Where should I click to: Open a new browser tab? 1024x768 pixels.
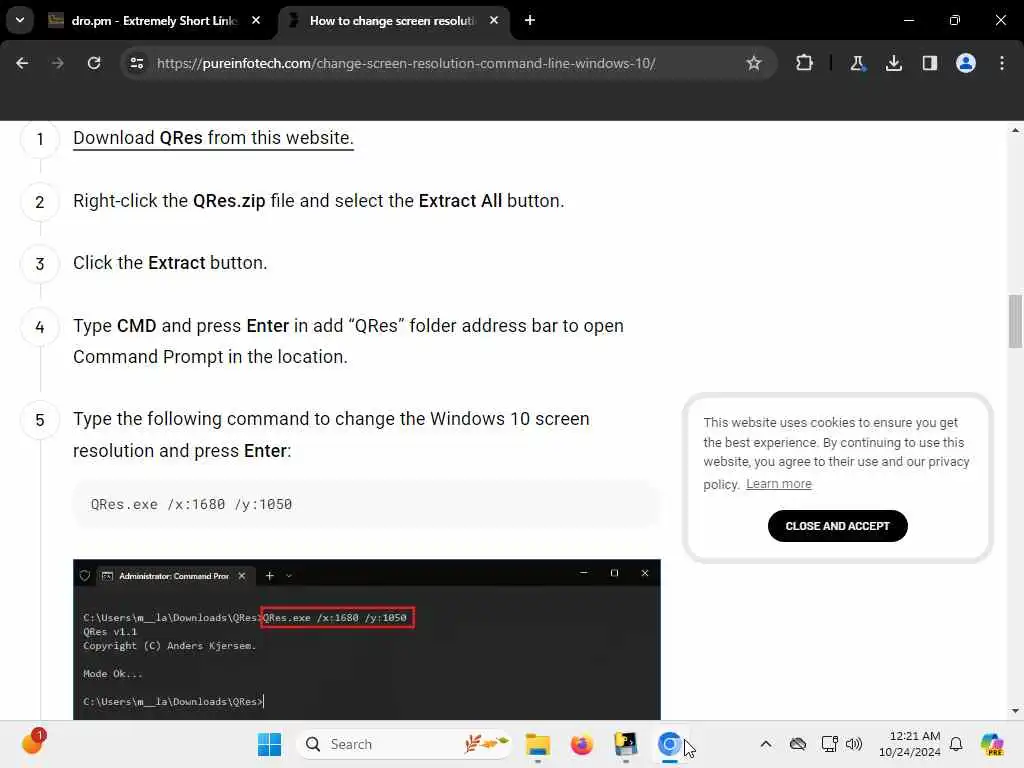pos(530,21)
